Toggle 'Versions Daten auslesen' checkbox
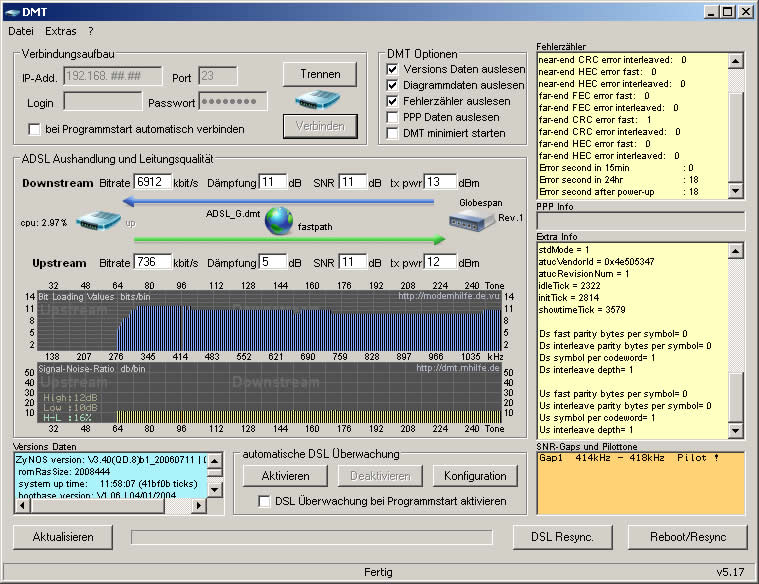This screenshot has width=759, height=584. pos(393,69)
